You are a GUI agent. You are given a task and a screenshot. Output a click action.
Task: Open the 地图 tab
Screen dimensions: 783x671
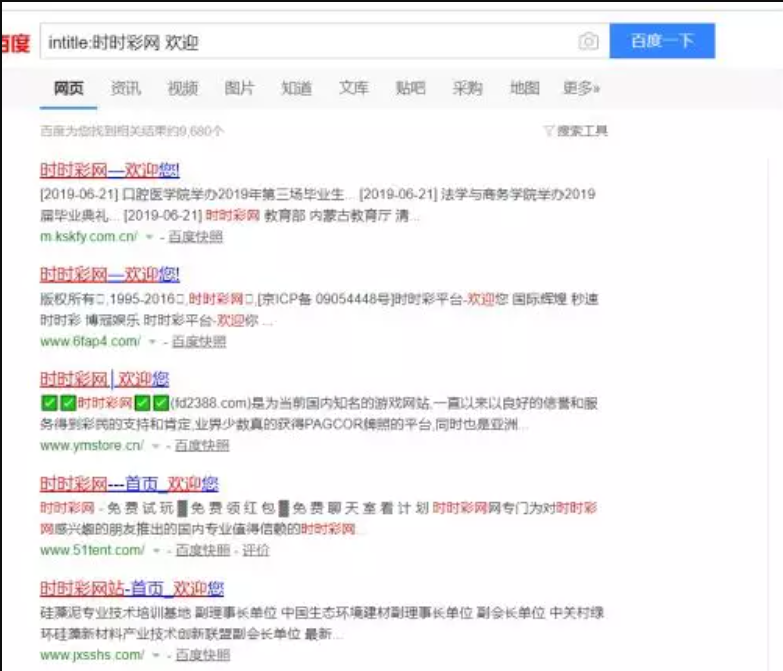pos(524,88)
